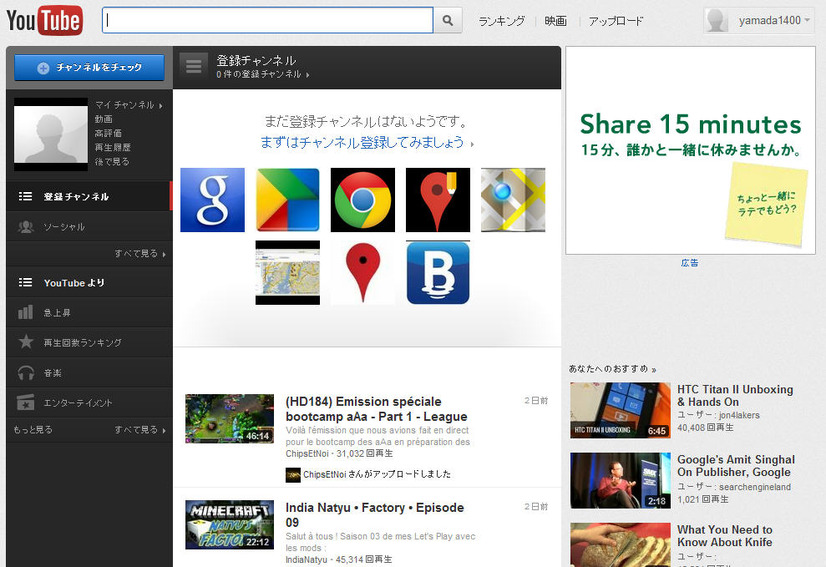The width and height of the screenshot is (826, 567).
Task: Open the 映画 link
Action: 556,21
